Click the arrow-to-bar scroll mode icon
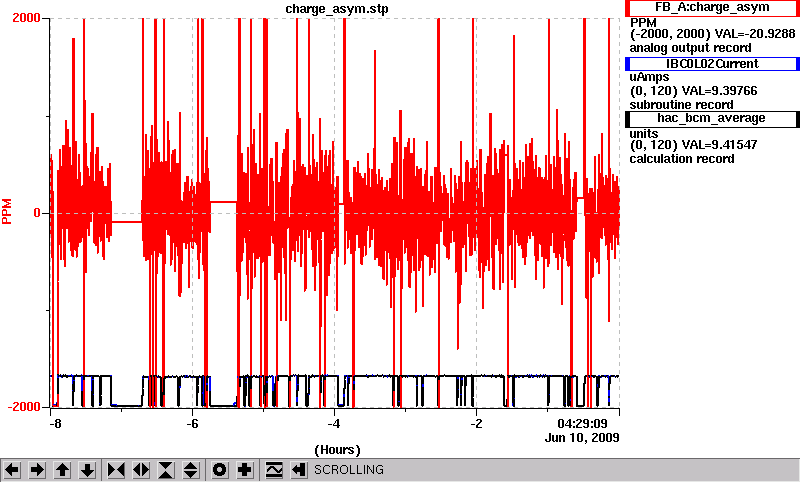Viewport: 800px width, 482px height. 298,470
